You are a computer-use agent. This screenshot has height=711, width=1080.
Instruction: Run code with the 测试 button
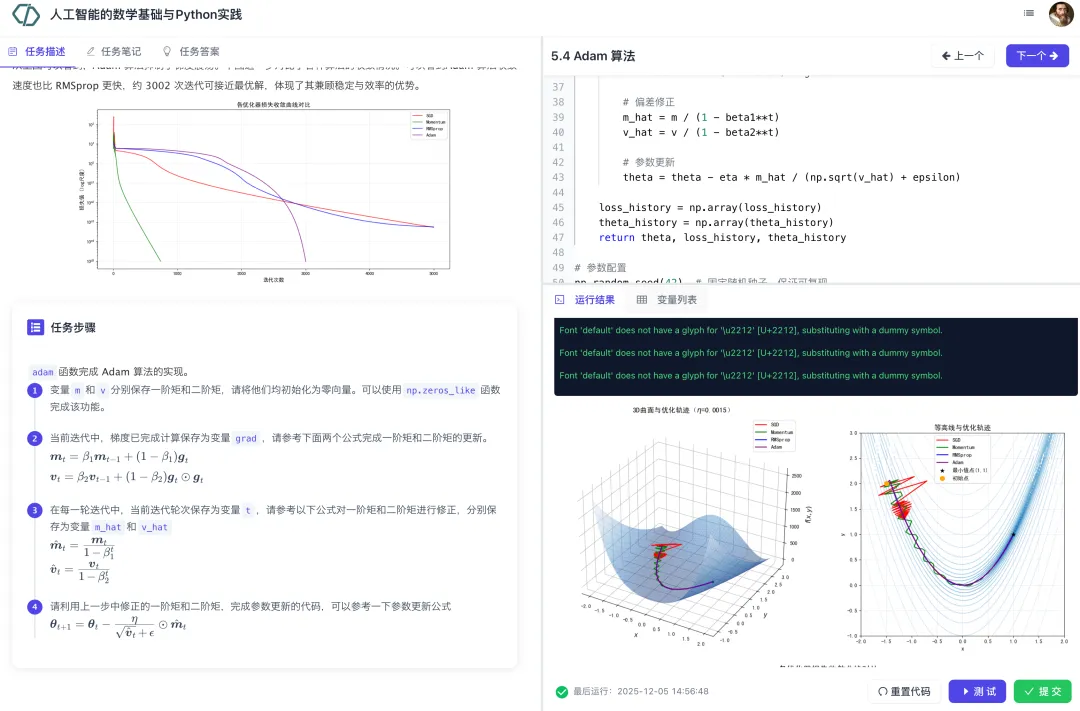(977, 691)
